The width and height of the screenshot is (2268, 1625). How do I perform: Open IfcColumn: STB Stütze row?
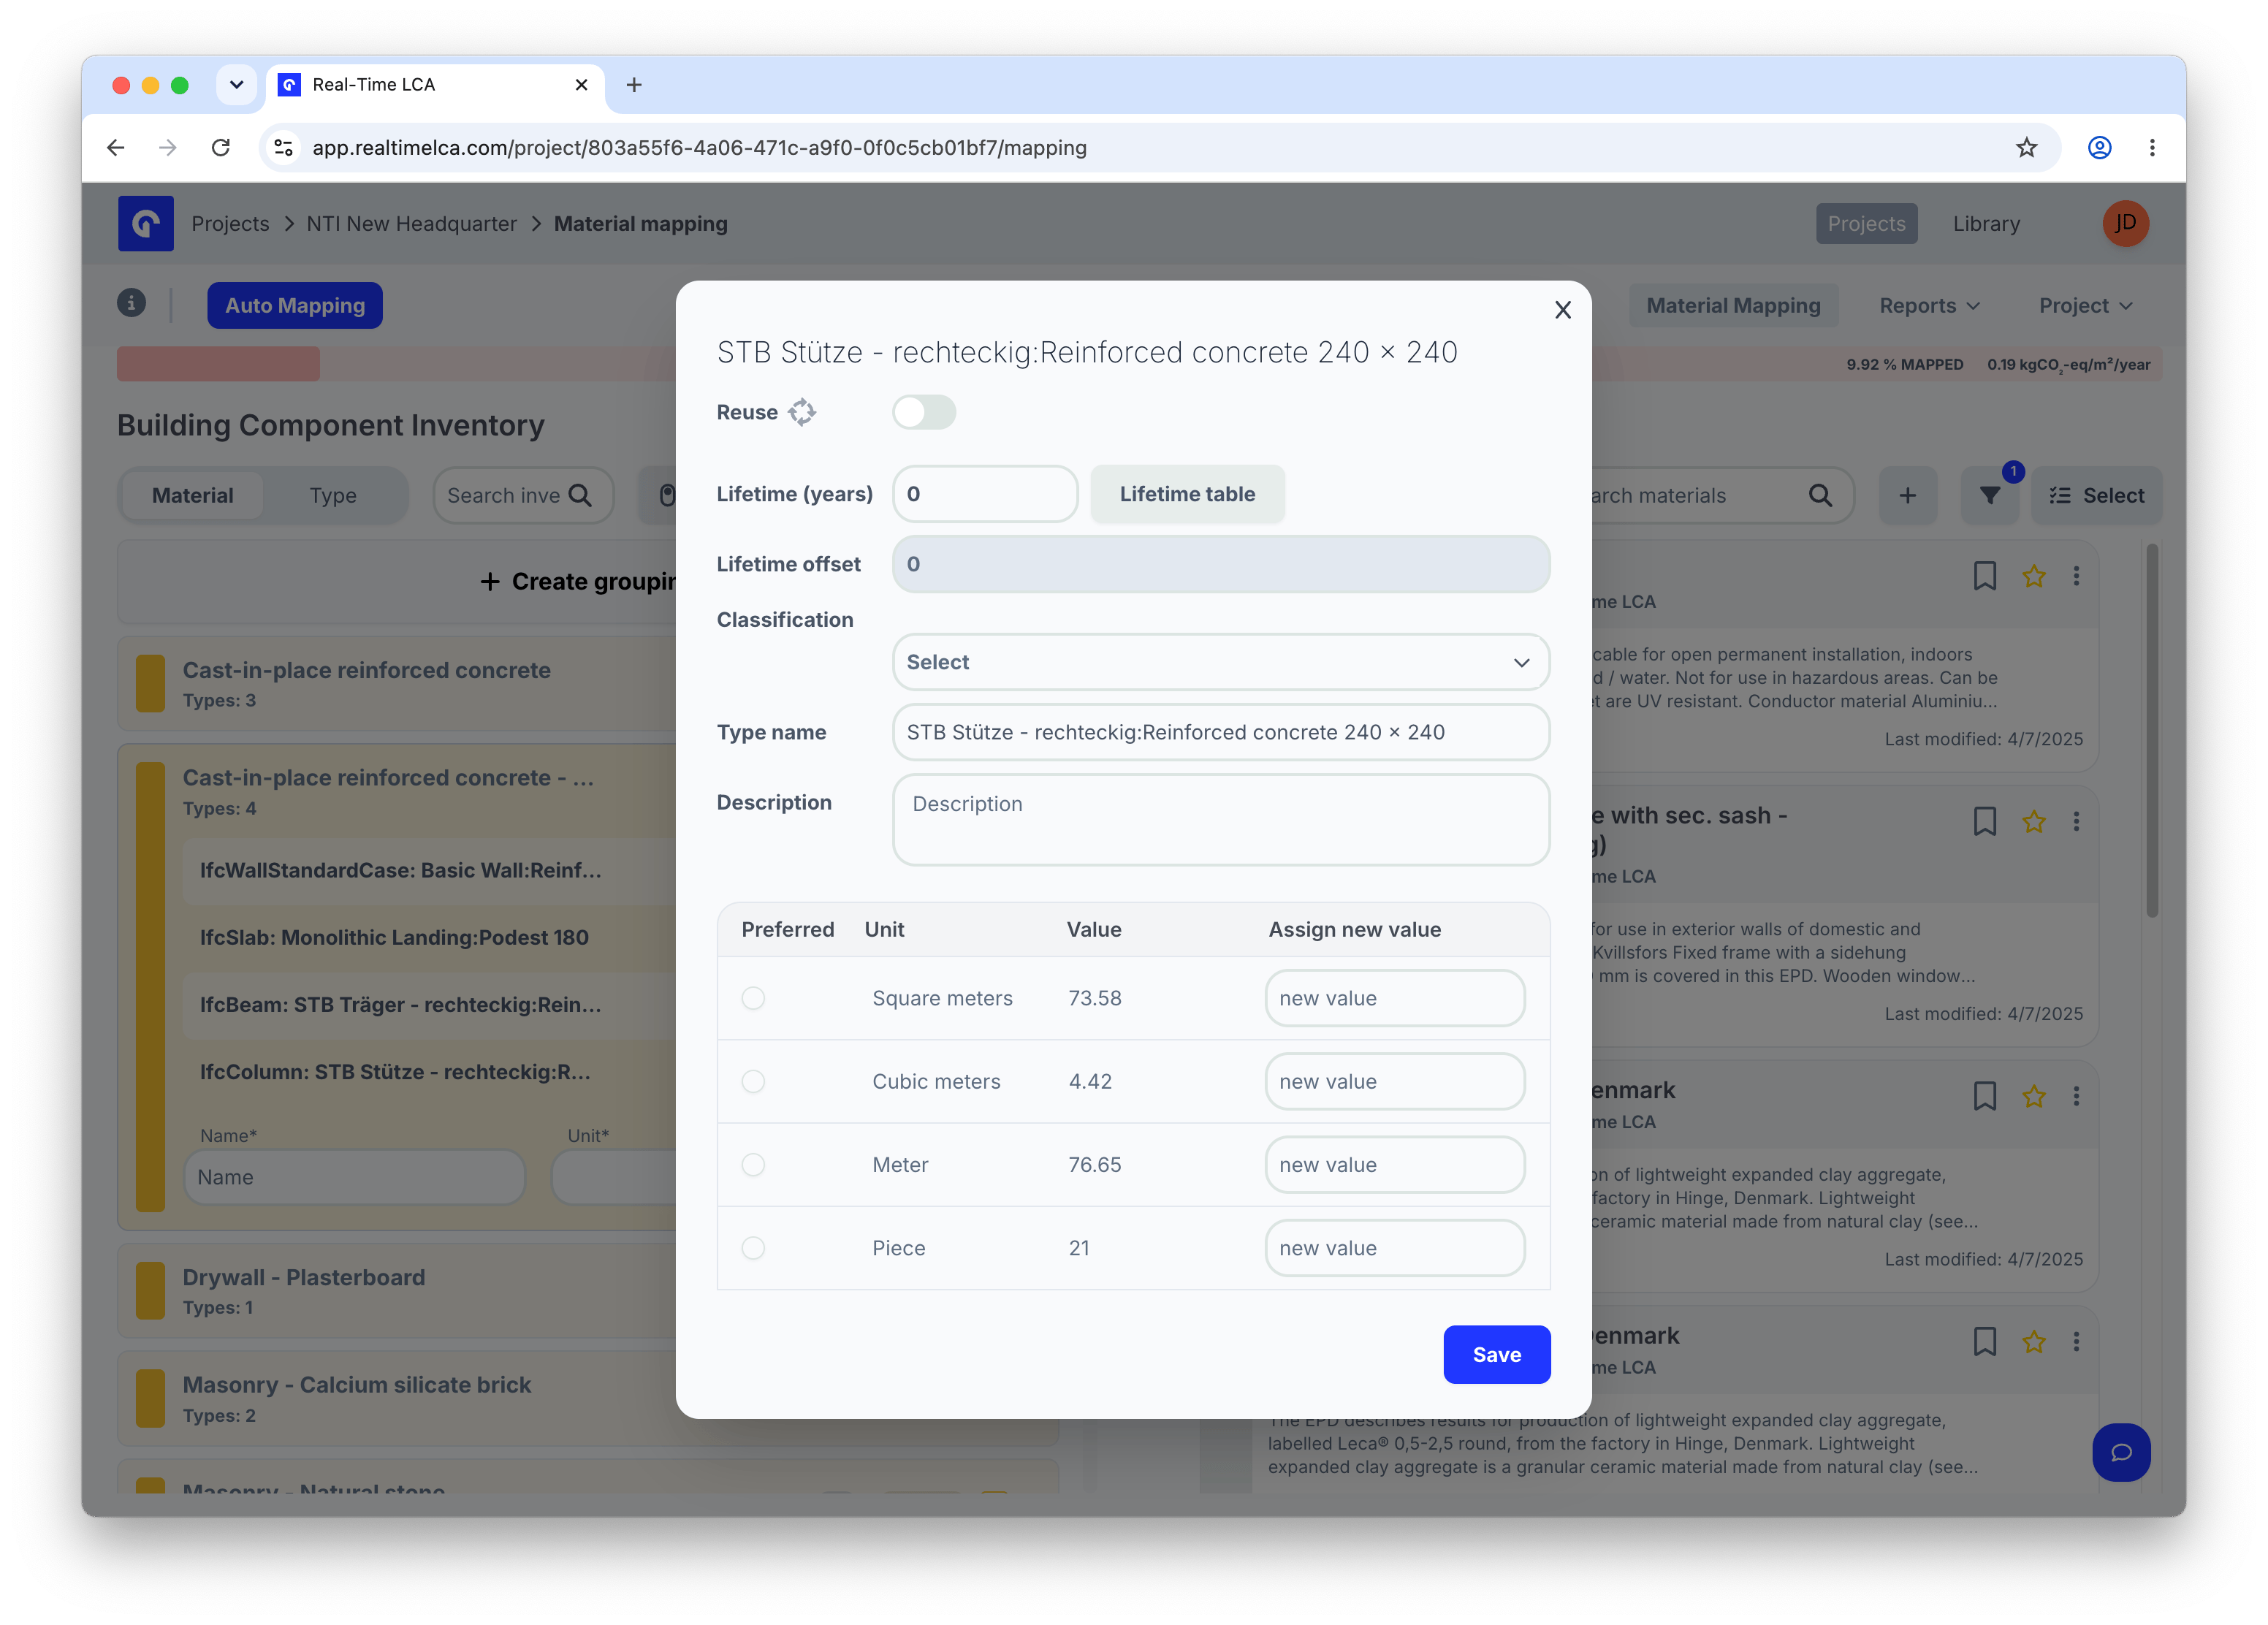pos(430,1072)
